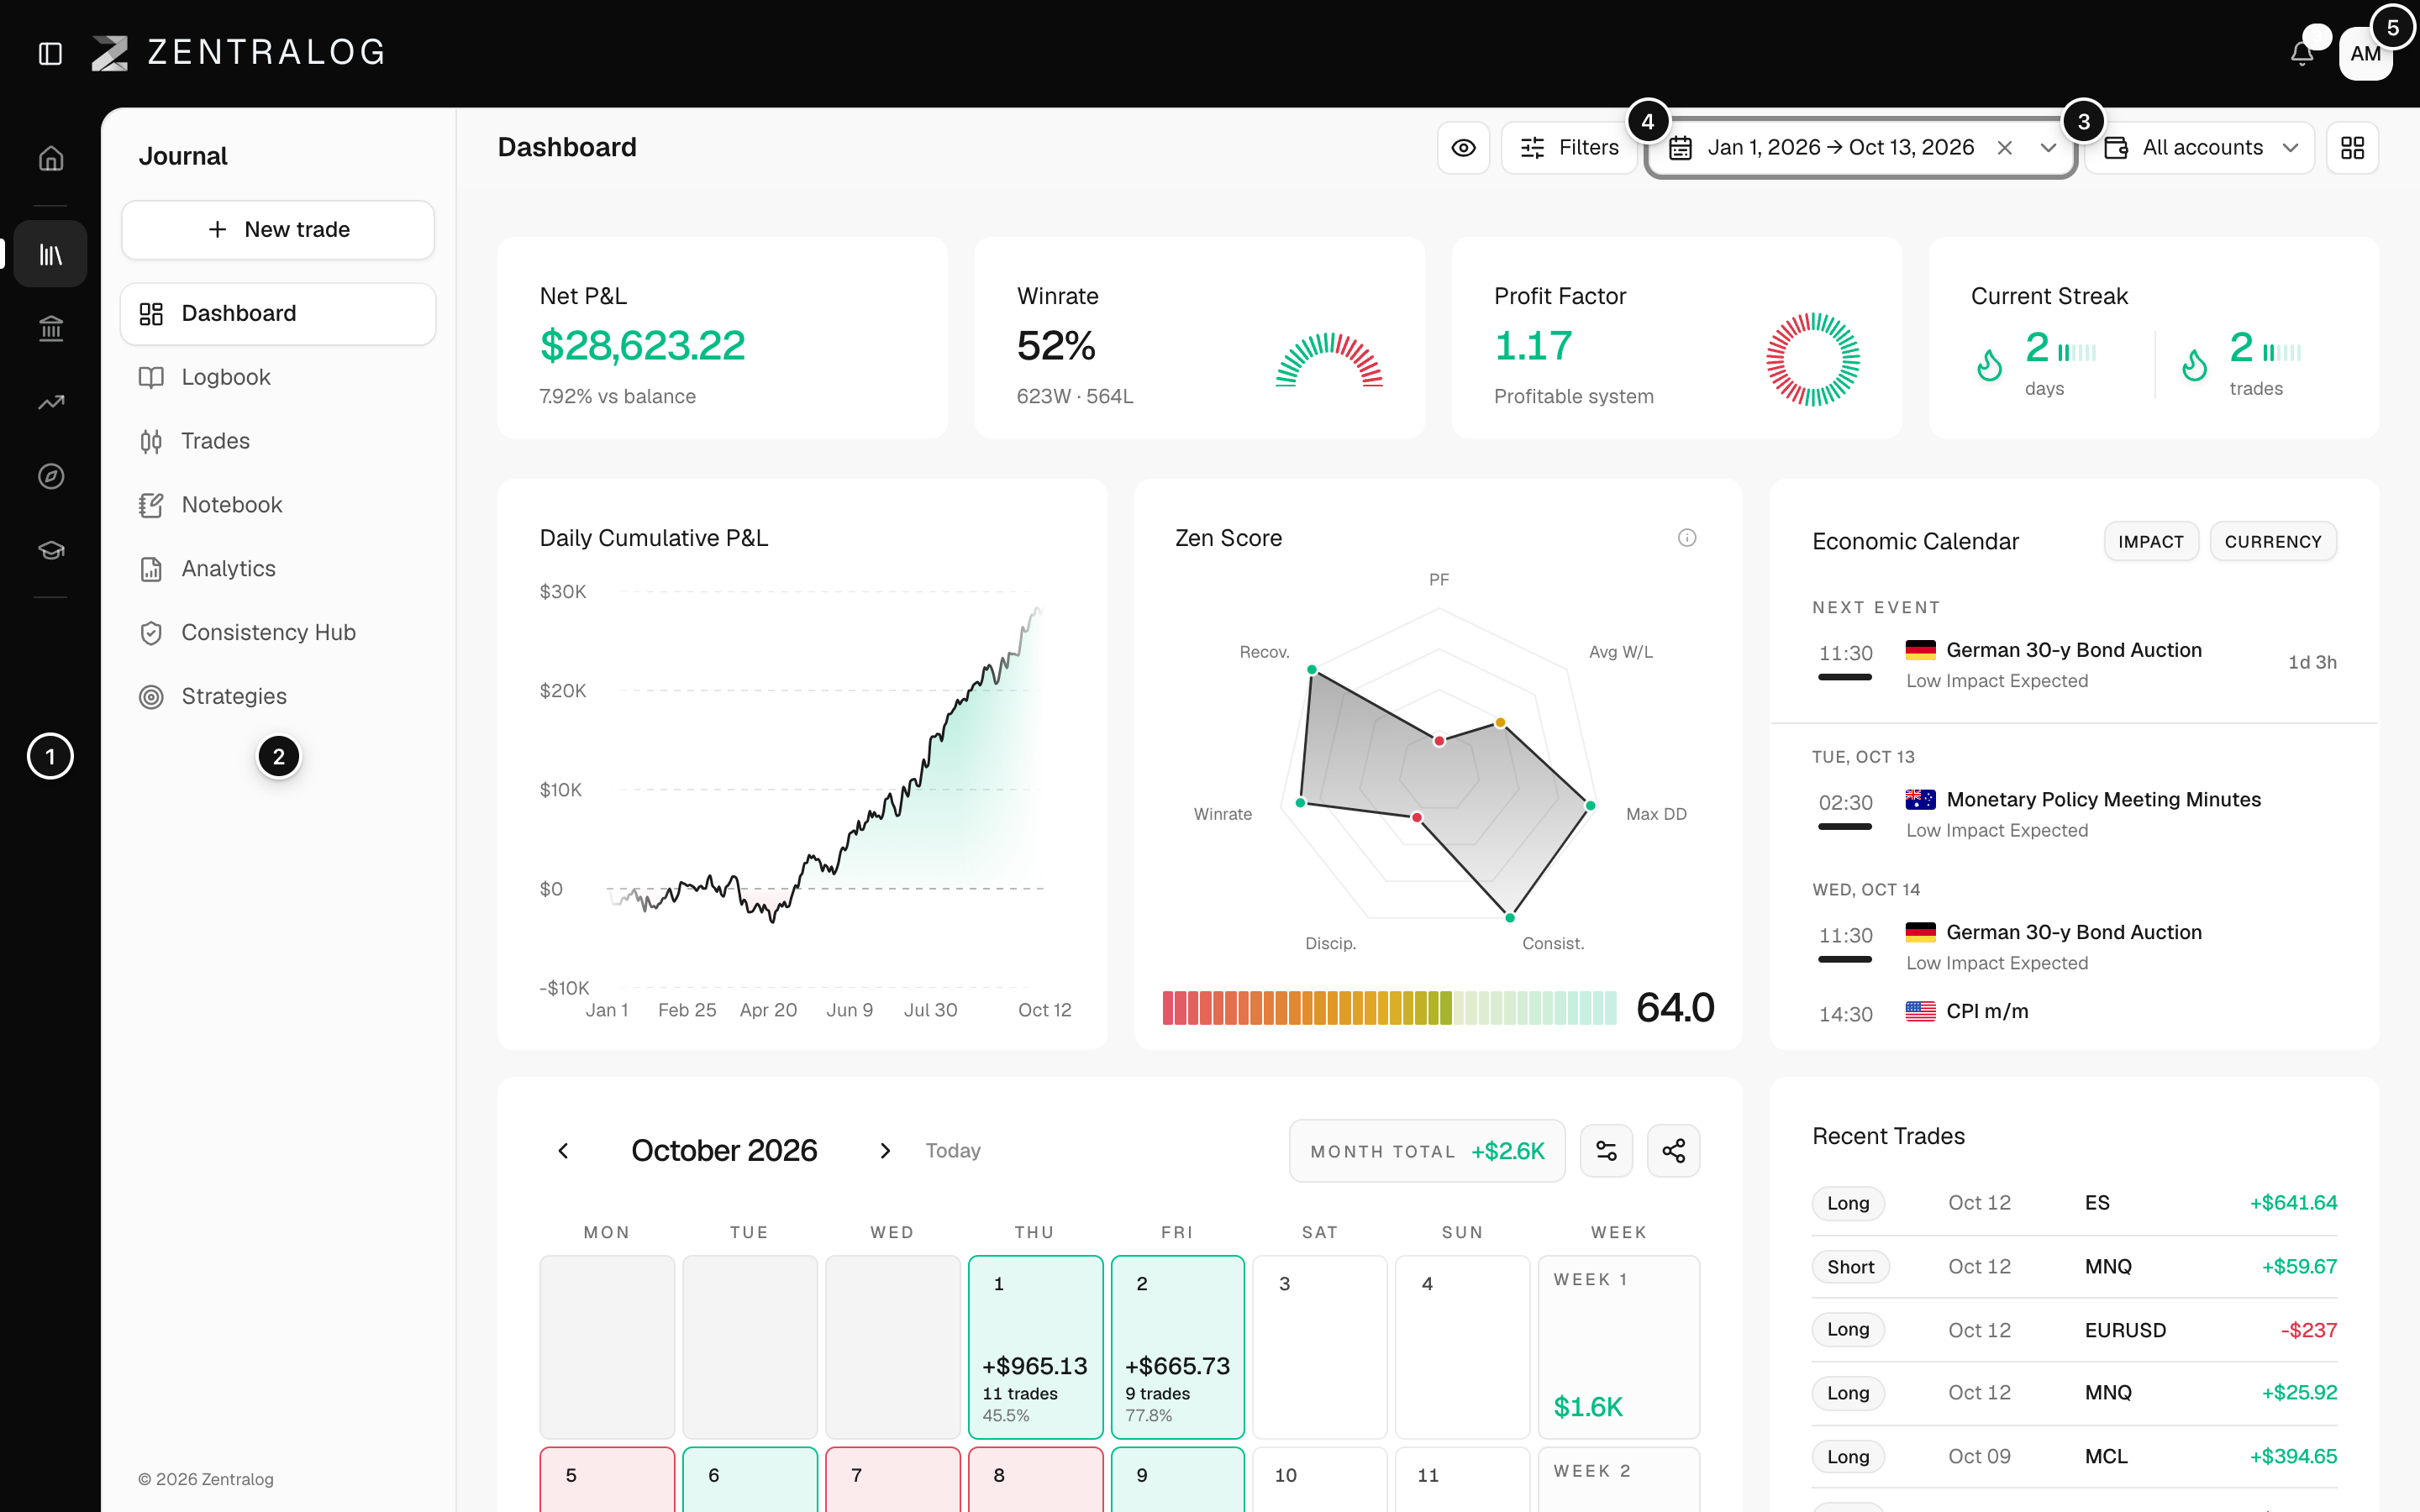Share the October calendar

(x=1673, y=1151)
